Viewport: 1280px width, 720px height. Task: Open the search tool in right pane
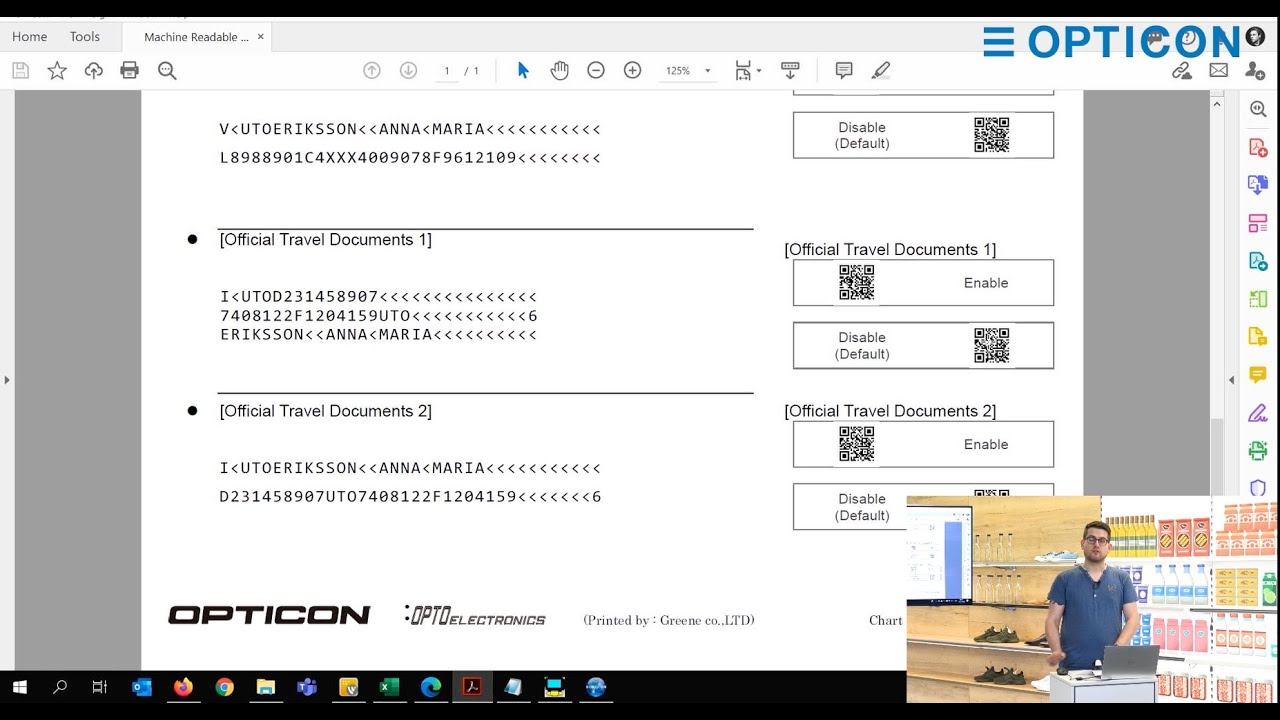[x=1258, y=109]
